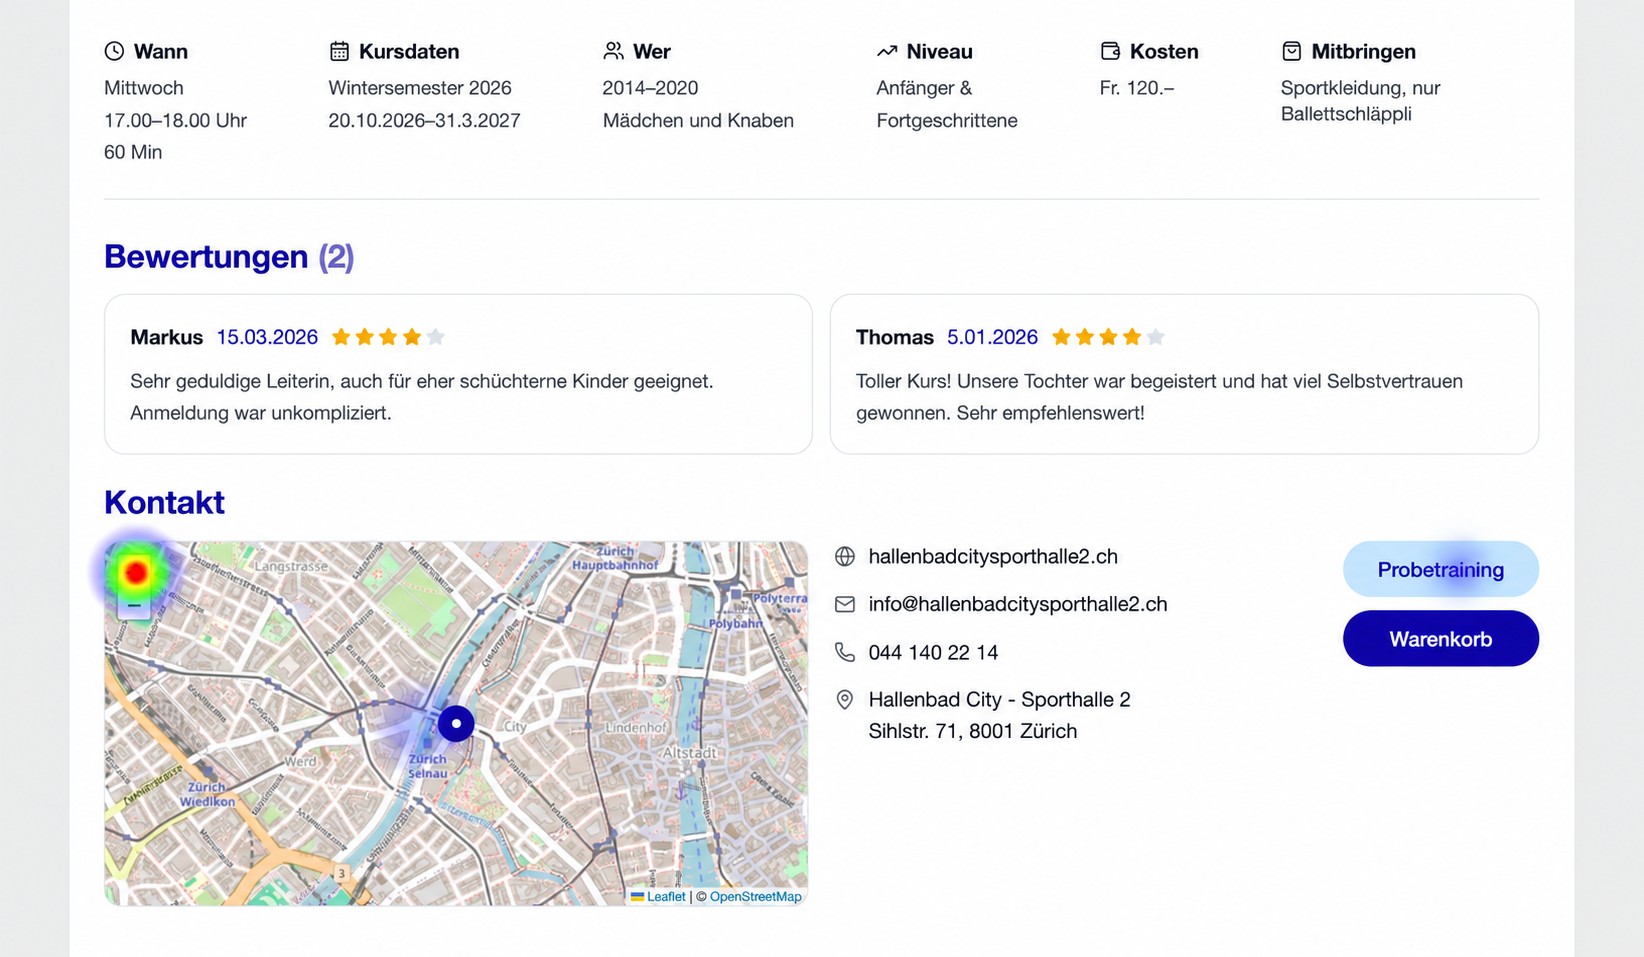
Task: Click the Altstadt label on the map
Action: (689, 752)
